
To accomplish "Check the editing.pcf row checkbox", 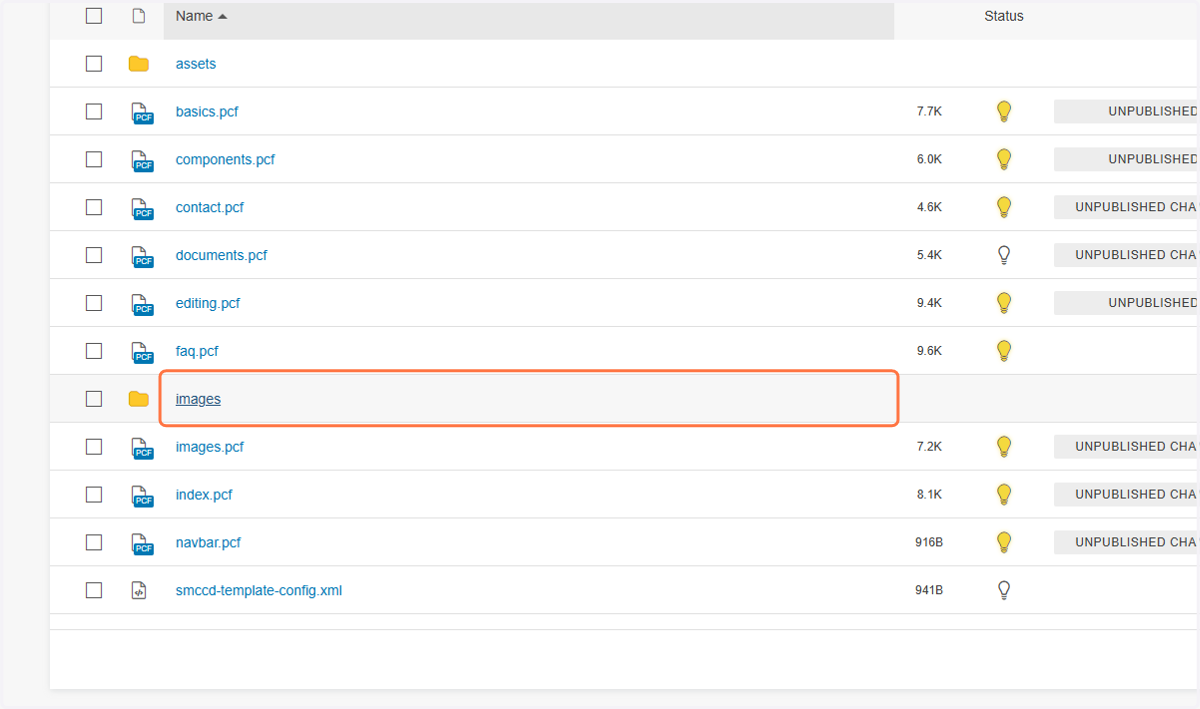I will point(94,303).
